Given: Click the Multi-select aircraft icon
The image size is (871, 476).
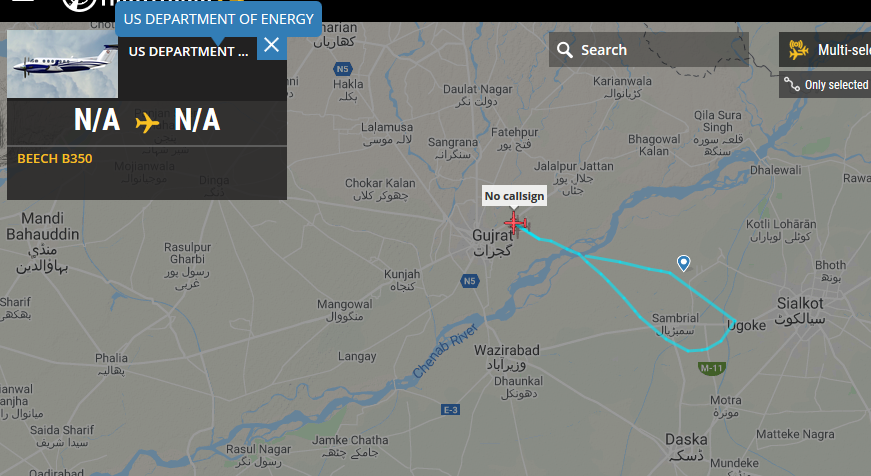Looking at the screenshot, I should coord(799,50).
